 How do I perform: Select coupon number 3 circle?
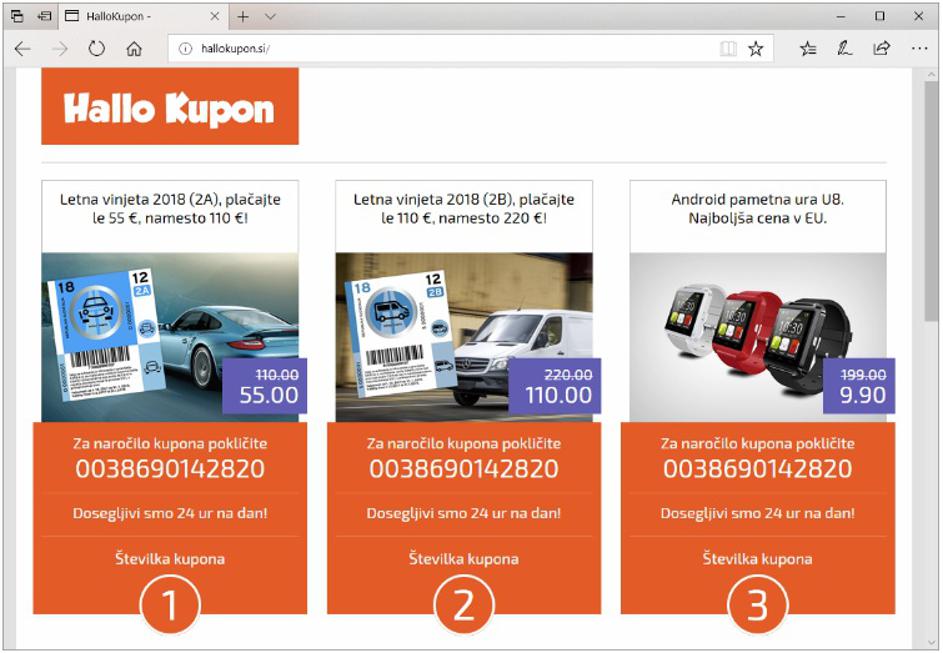click(757, 605)
